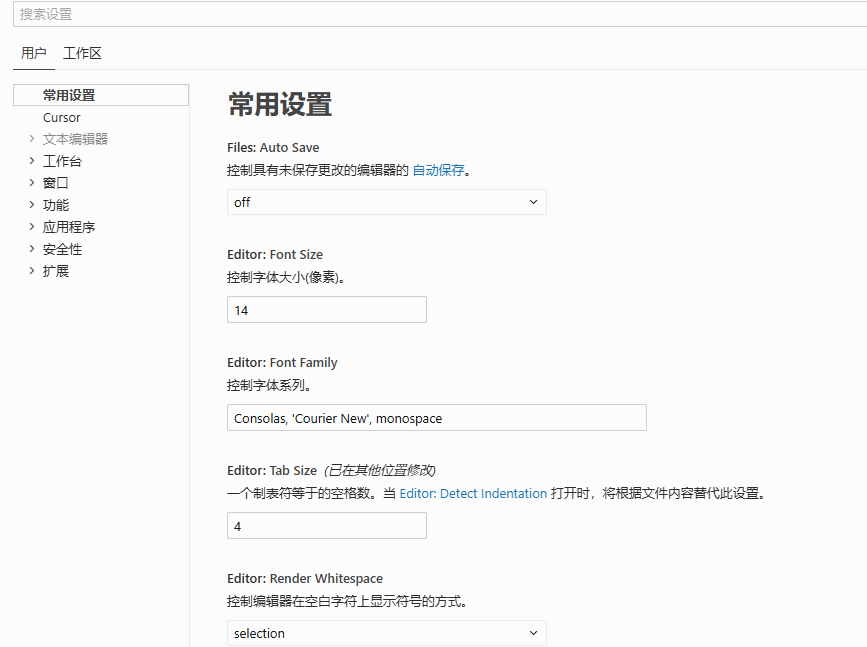Expand the 工作台 chevron
Viewport: 867px width, 647px height.
click(32, 161)
